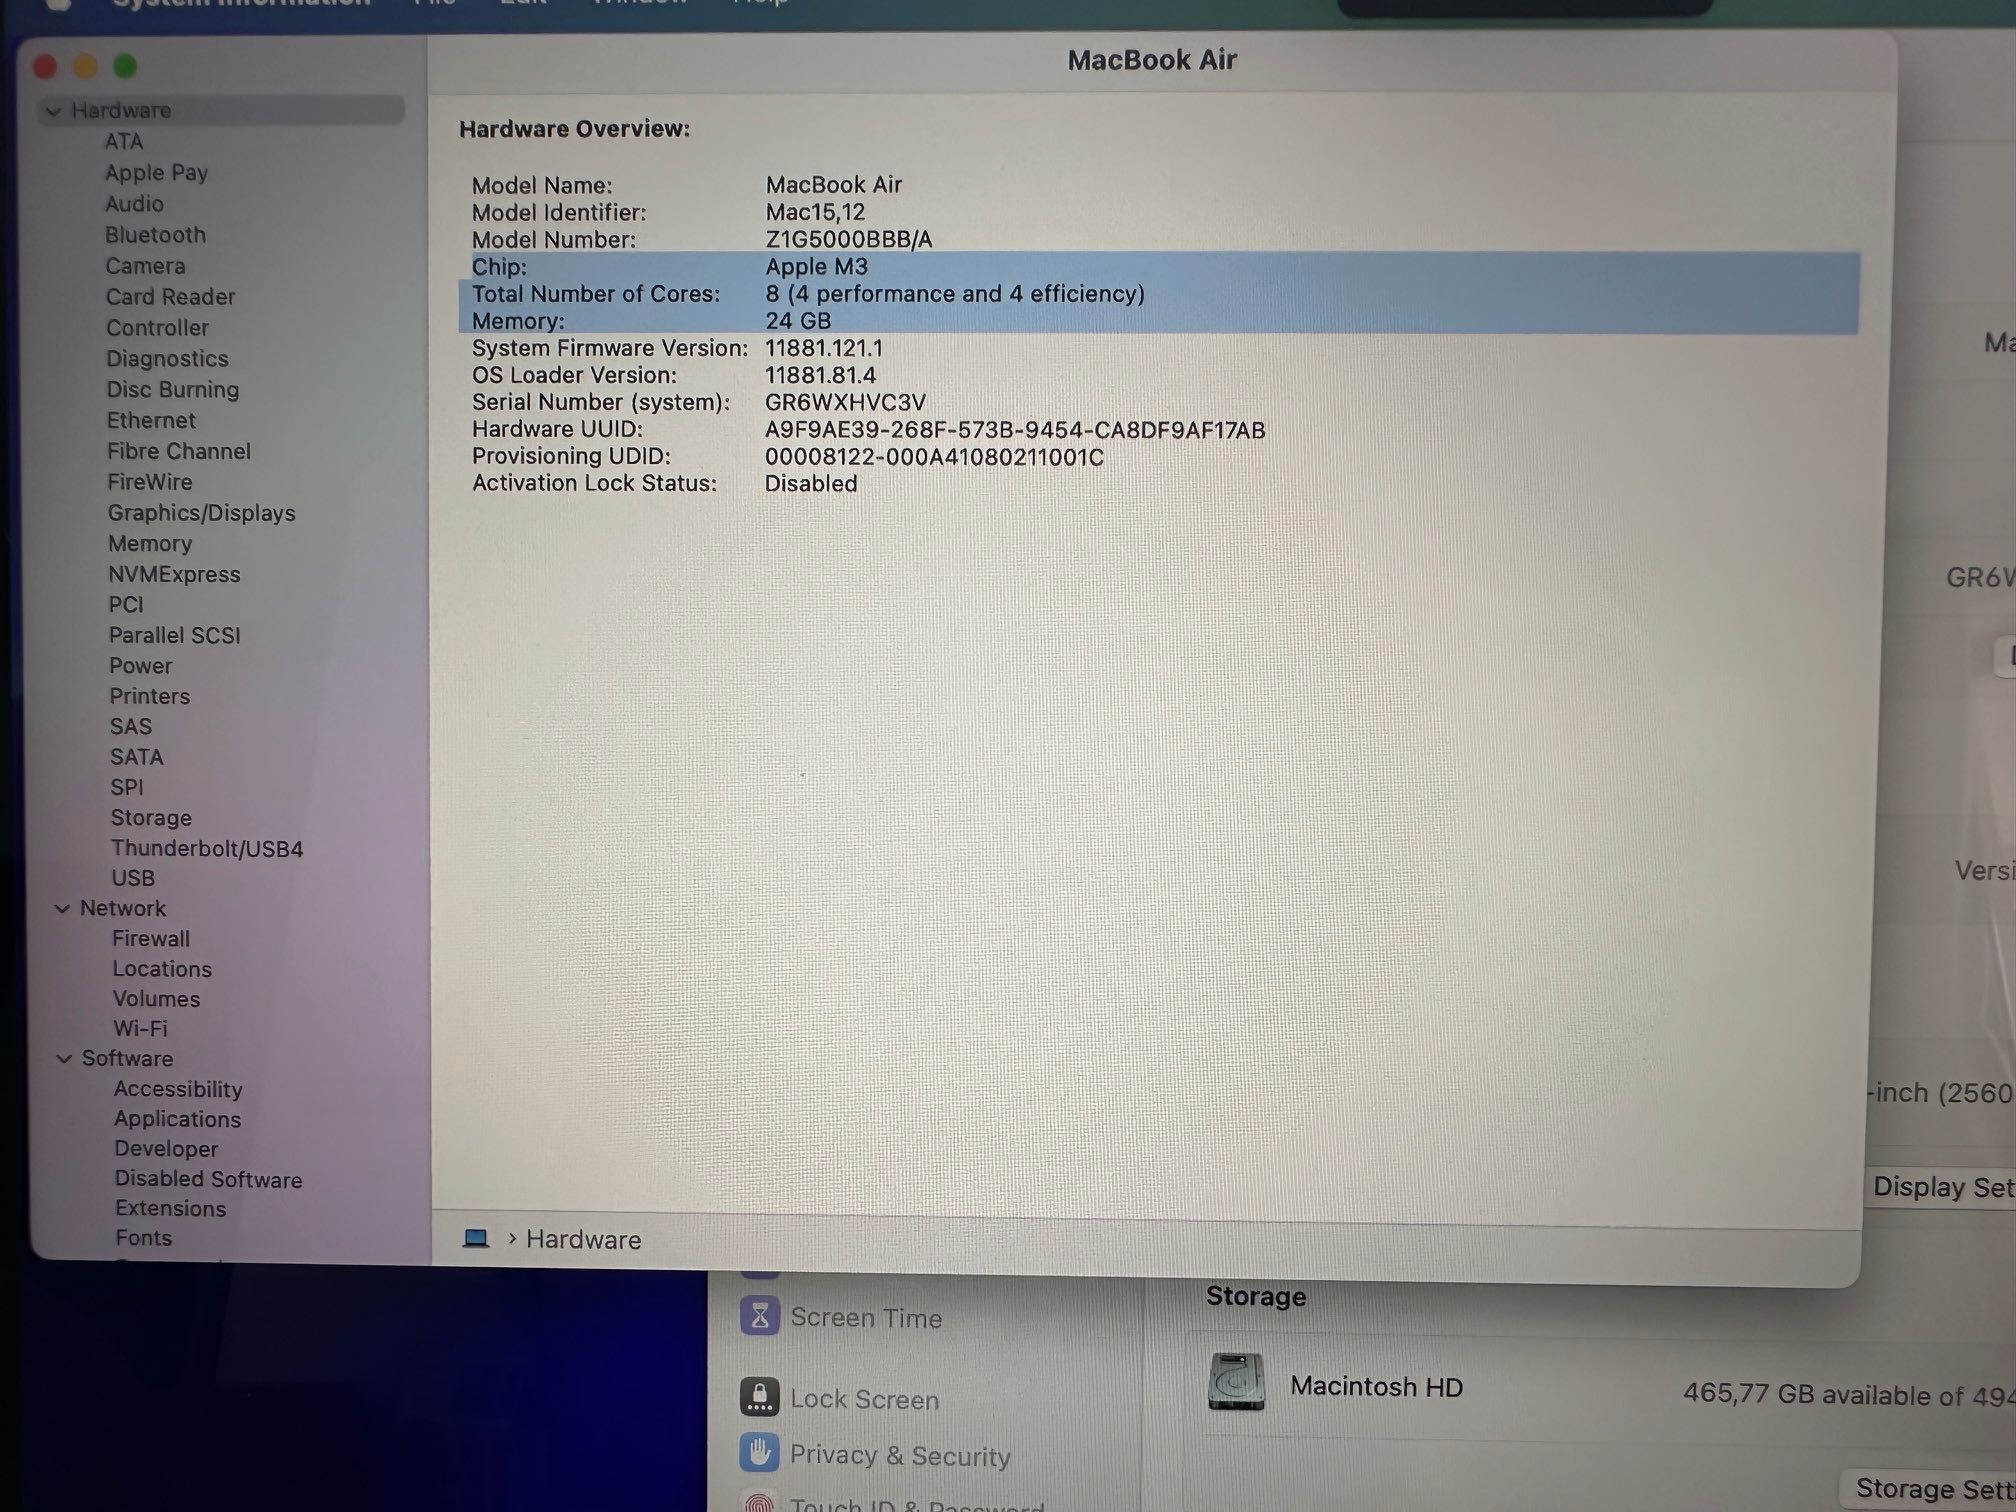Select Activation Lock Status Disabled value

810,484
